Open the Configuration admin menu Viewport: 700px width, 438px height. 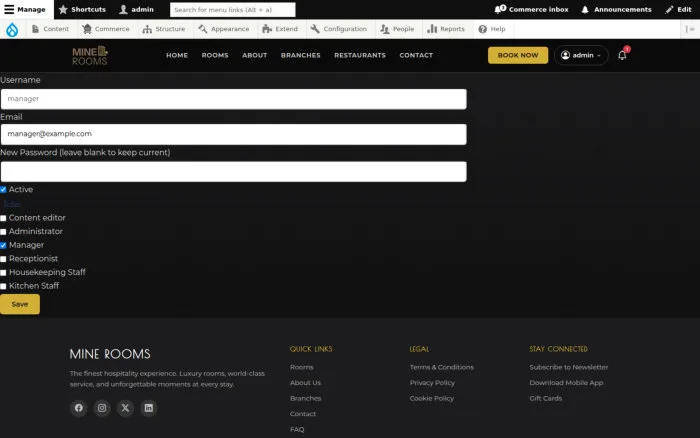coord(339,29)
